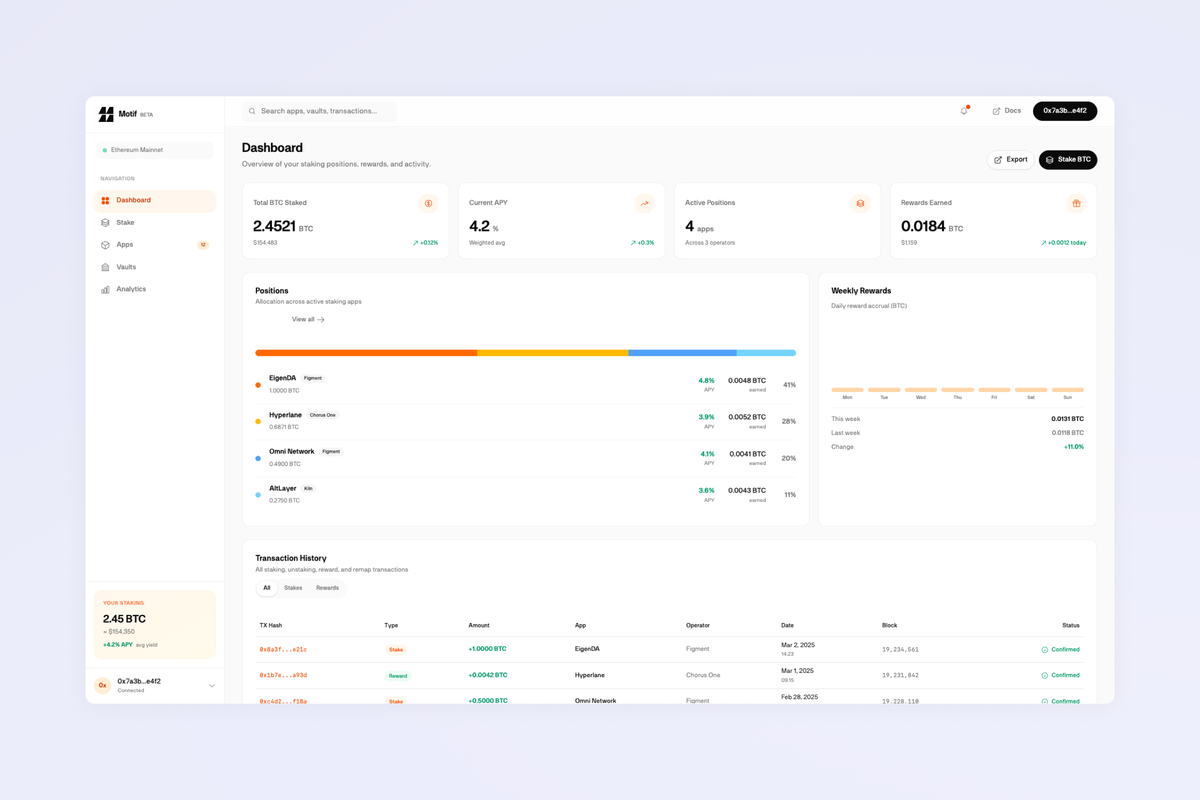Click the positions allocation bar

[525, 352]
